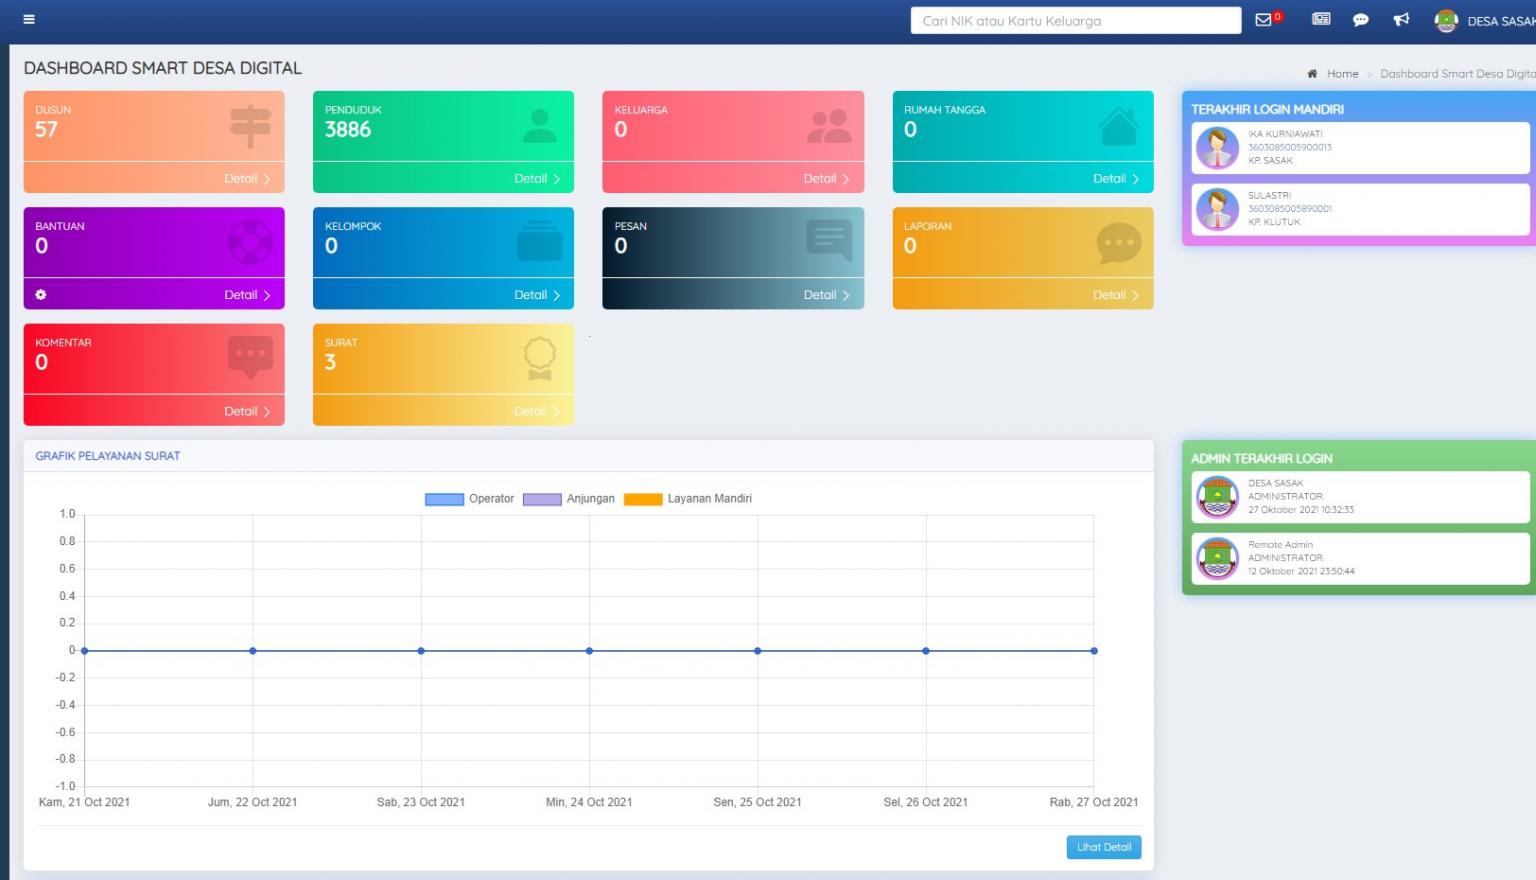Toggle Layanan Mandiri series in chart legend
This screenshot has width=1536, height=880.
click(x=688, y=499)
